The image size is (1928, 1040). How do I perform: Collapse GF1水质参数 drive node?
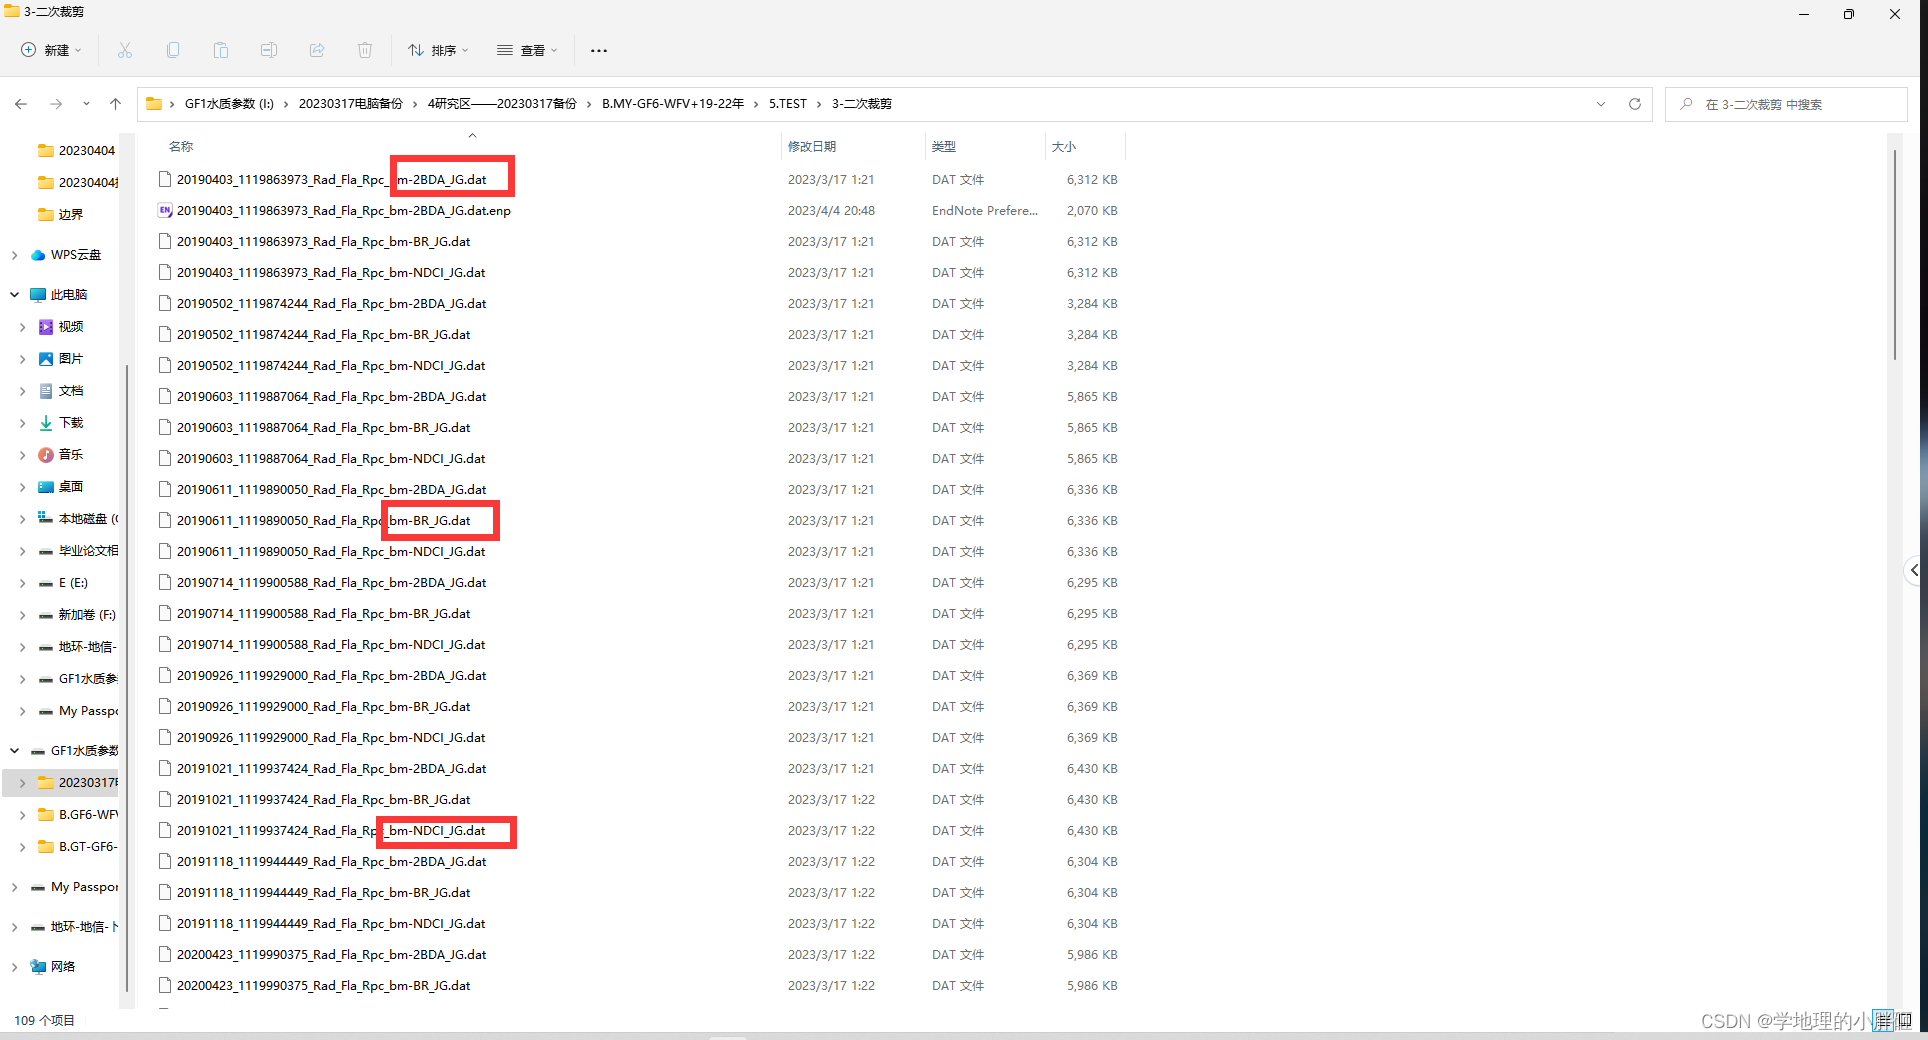pos(14,751)
